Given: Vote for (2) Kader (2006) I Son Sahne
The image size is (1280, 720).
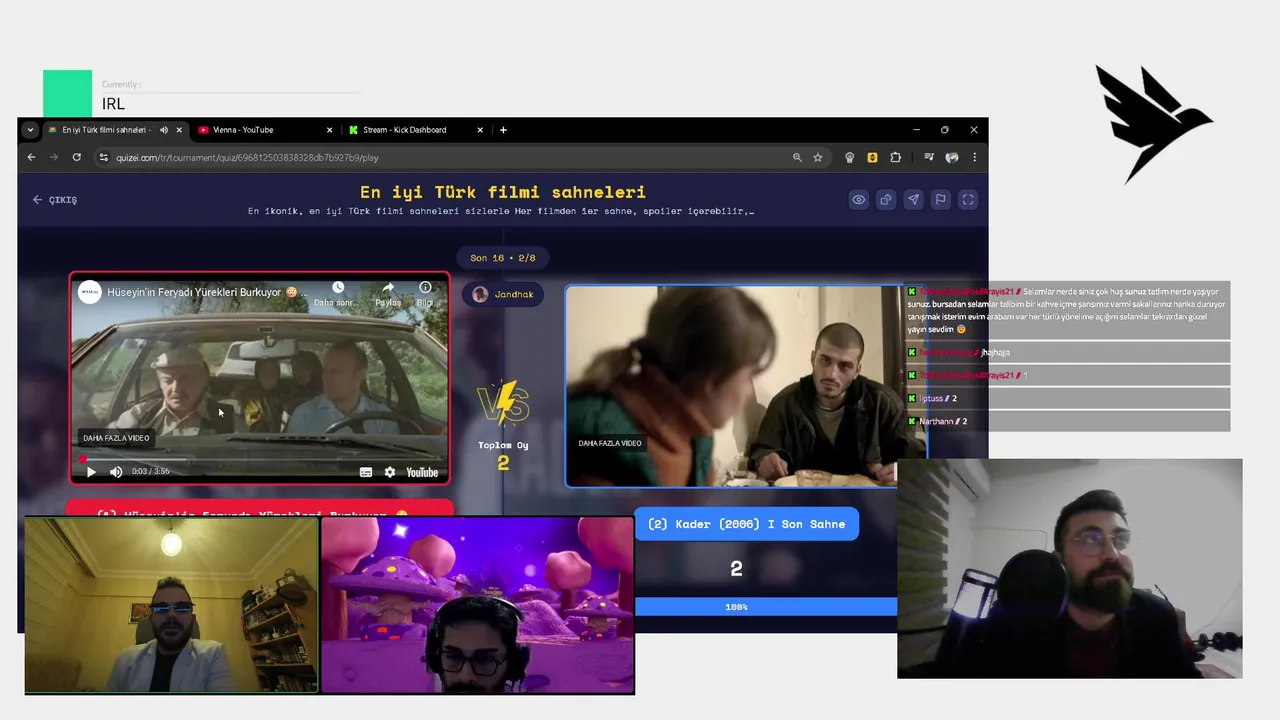Looking at the screenshot, I should pyautogui.click(x=746, y=524).
